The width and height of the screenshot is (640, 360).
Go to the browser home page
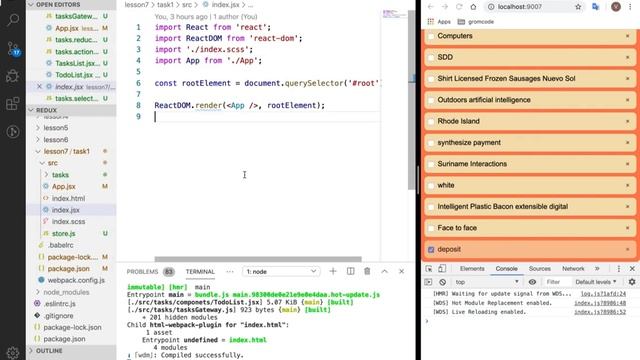click(x=473, y=7)
